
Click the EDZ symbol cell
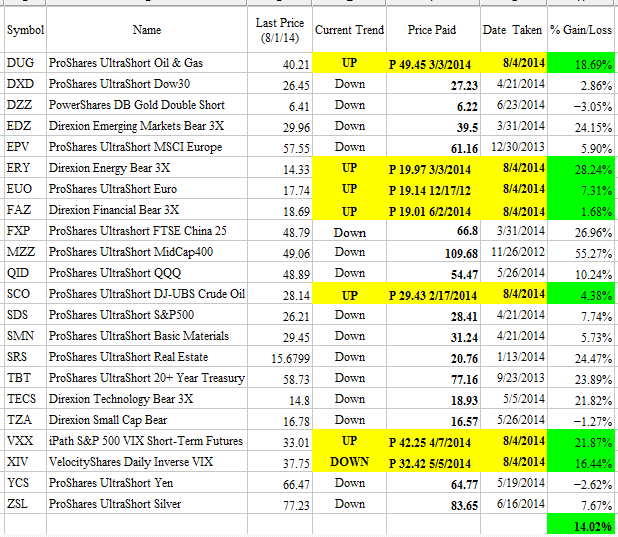pos(25,126)
